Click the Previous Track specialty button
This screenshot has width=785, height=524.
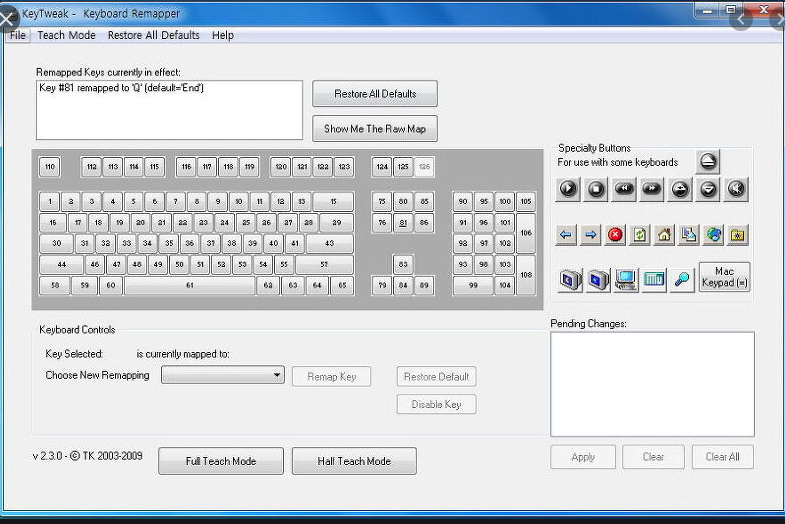624,189
